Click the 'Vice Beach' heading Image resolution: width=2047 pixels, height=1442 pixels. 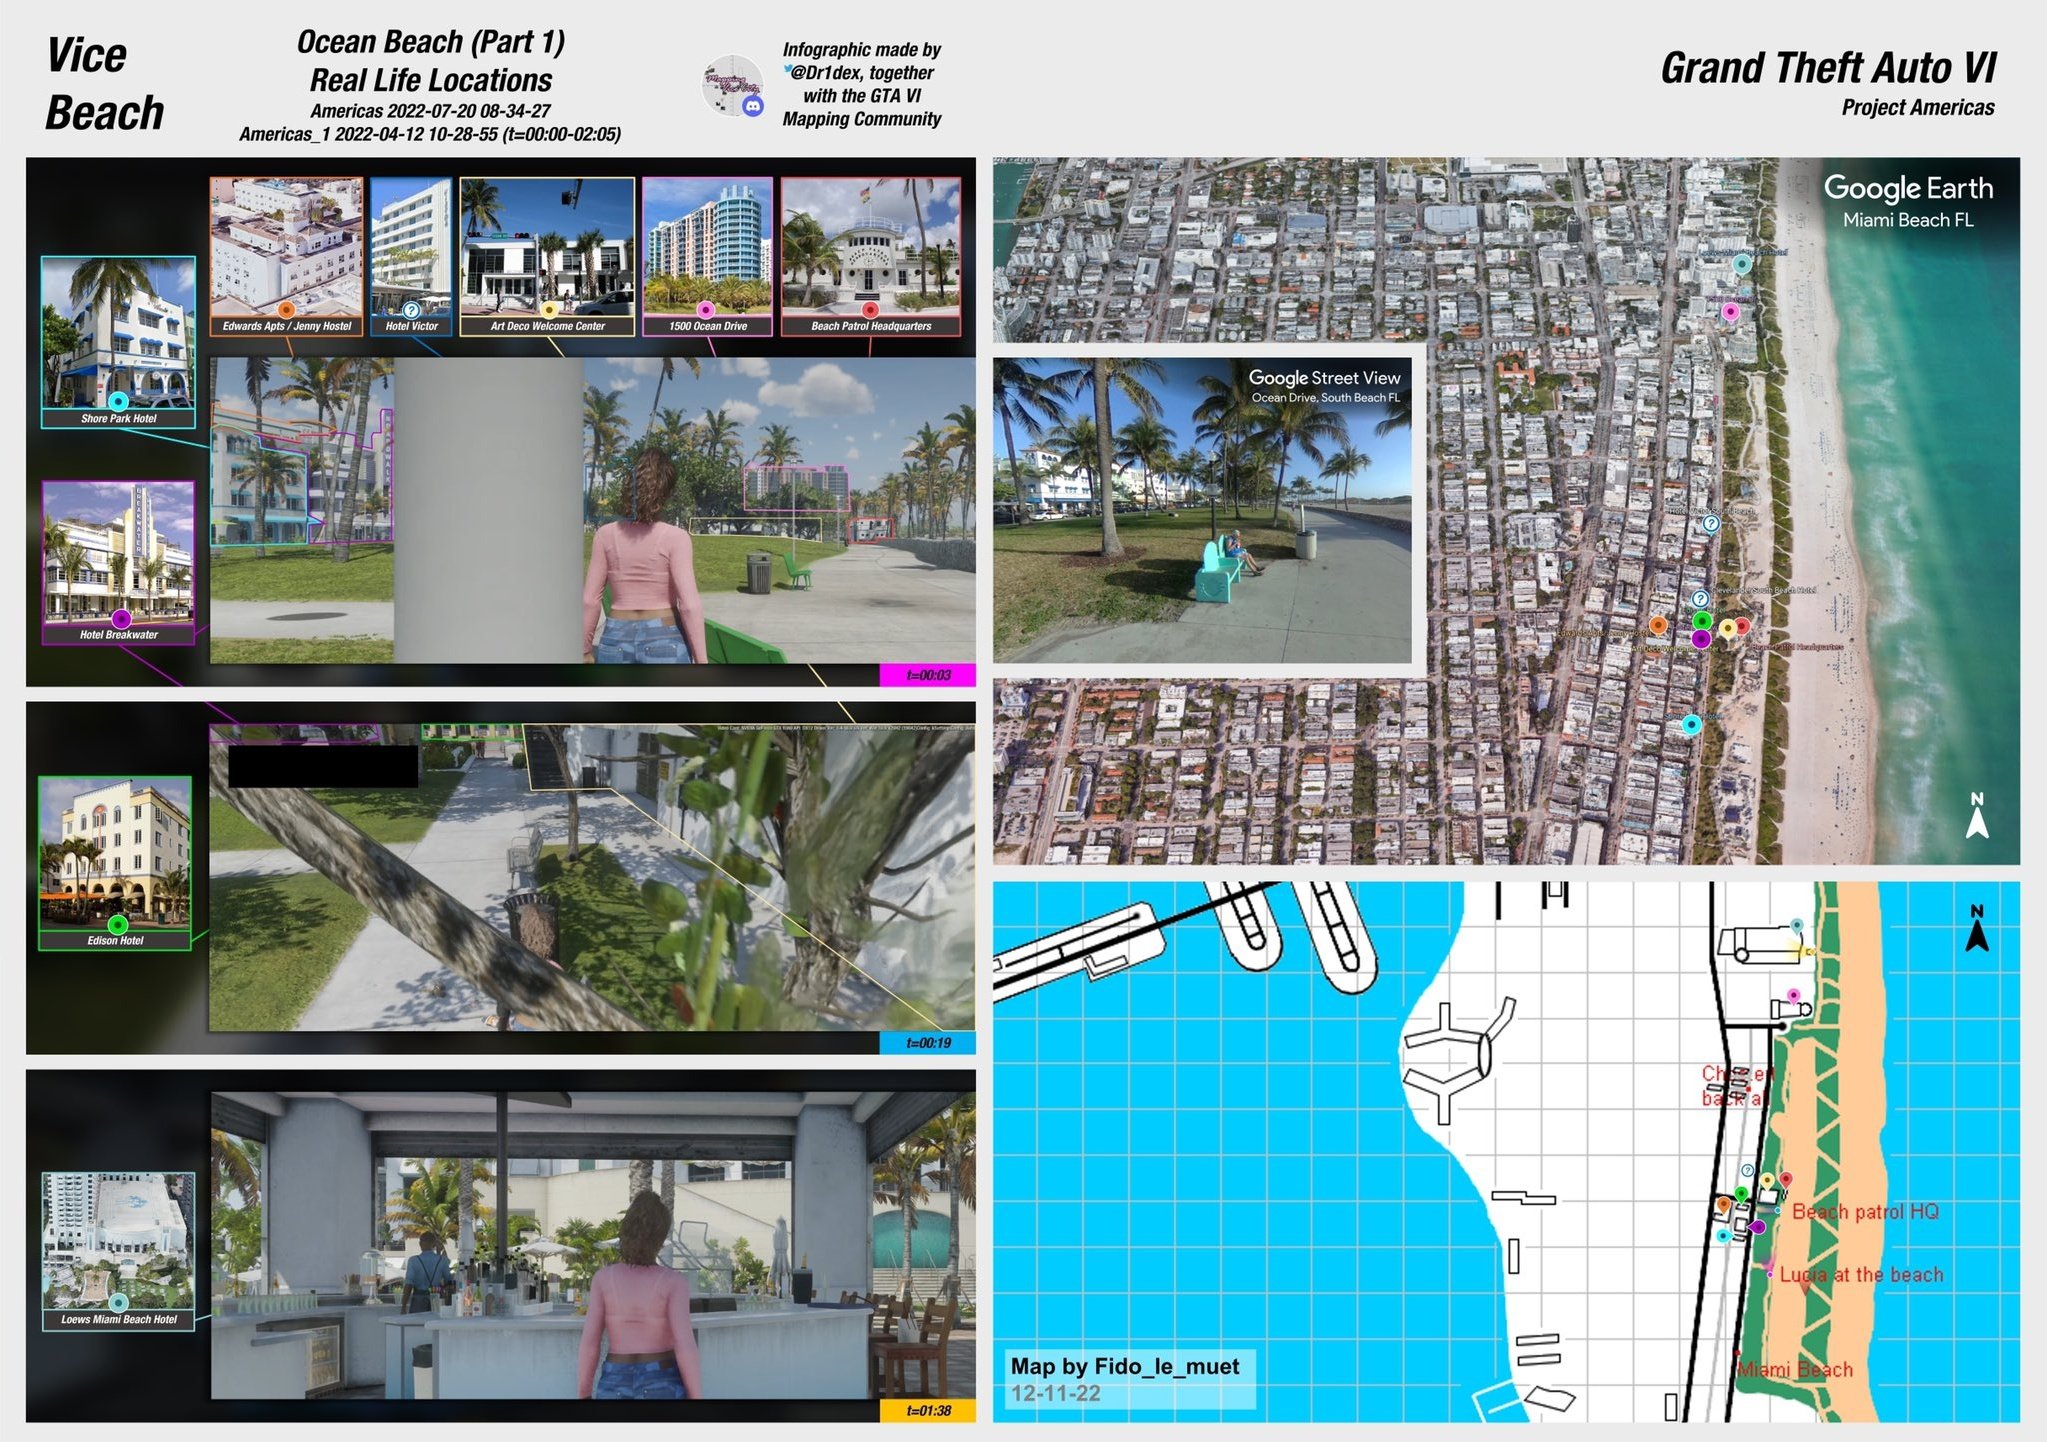pos(104,84)
